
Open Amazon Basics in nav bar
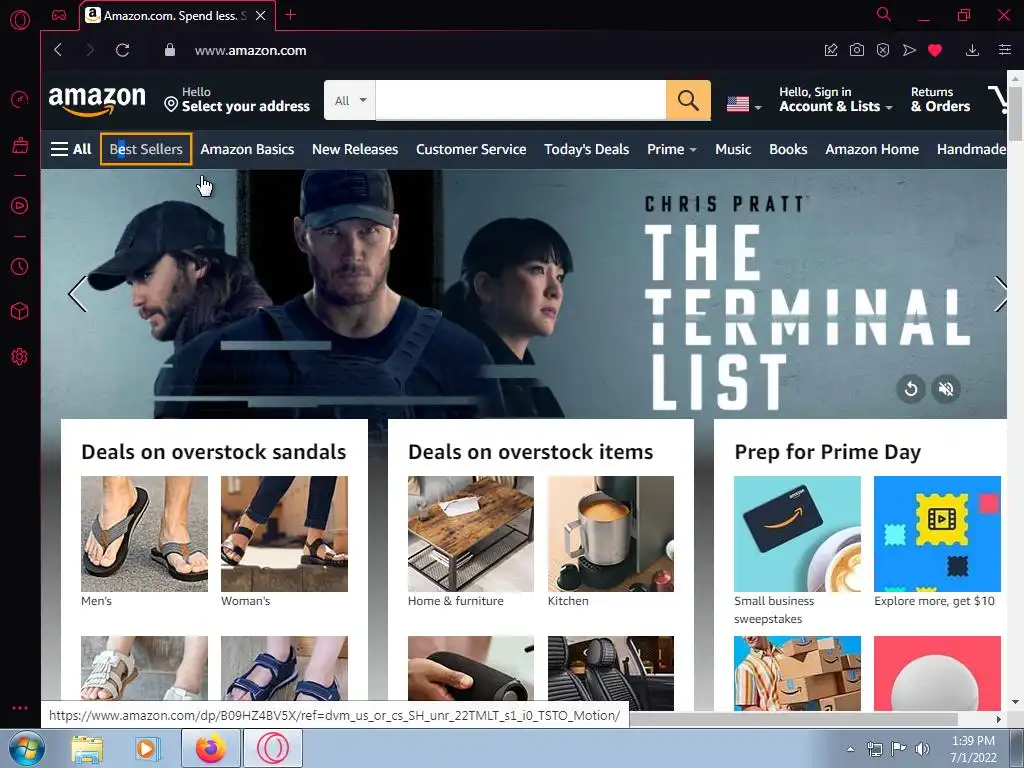tap(247, 150)
